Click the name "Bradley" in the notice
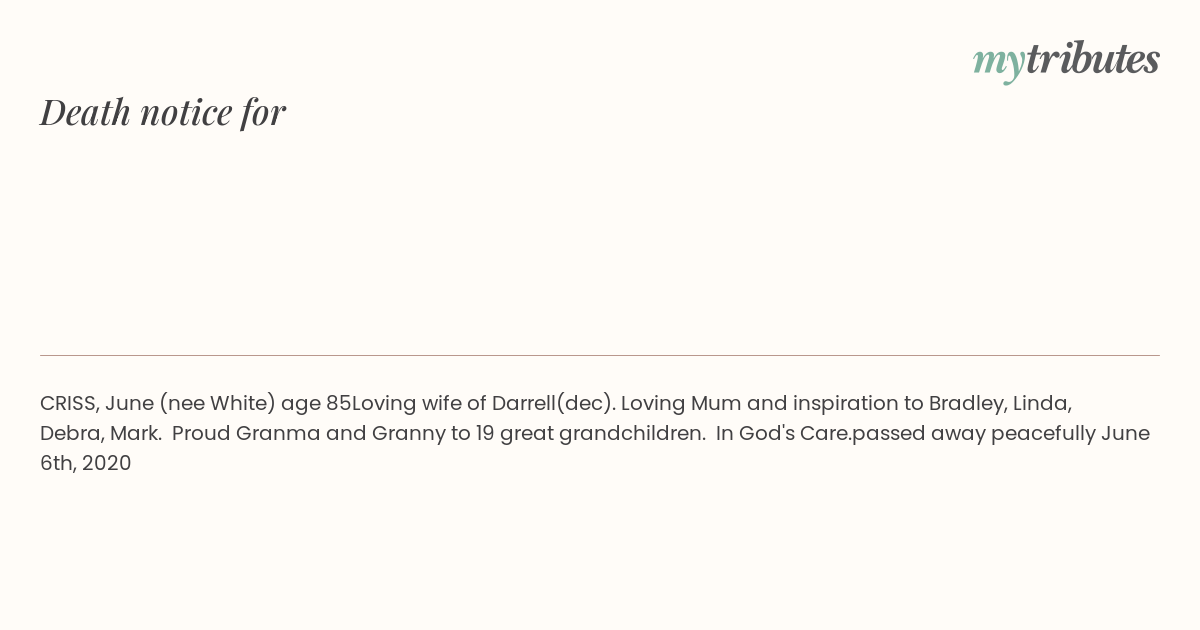 (965, 404)
